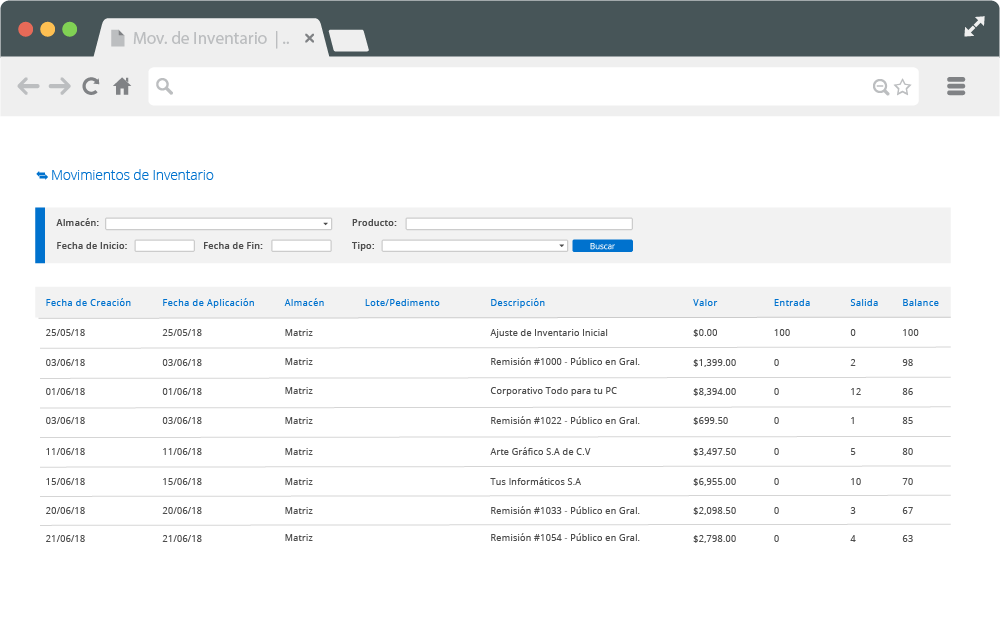1000x623 pixels.
Task: Click the yellow minimize window button
Action: [48, 29]
